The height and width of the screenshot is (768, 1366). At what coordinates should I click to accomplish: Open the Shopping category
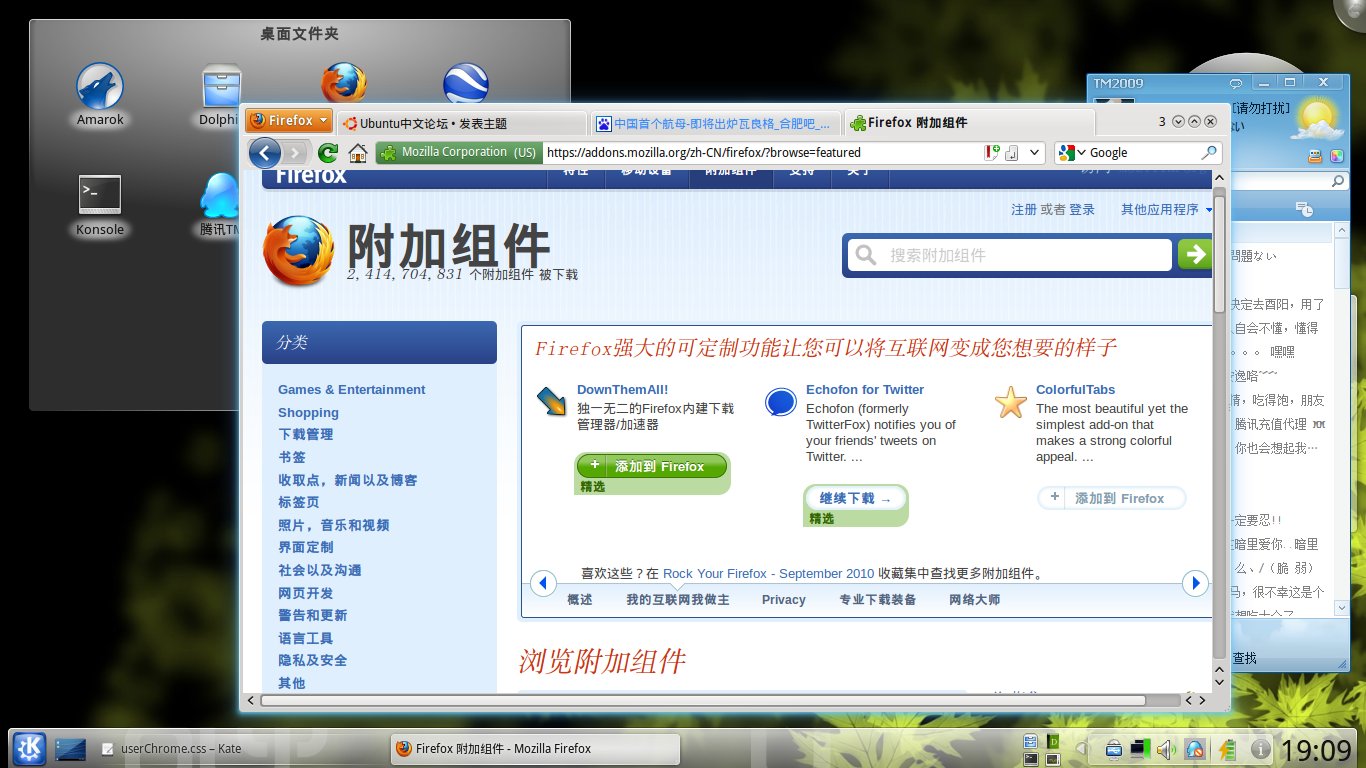coord(308,412)
